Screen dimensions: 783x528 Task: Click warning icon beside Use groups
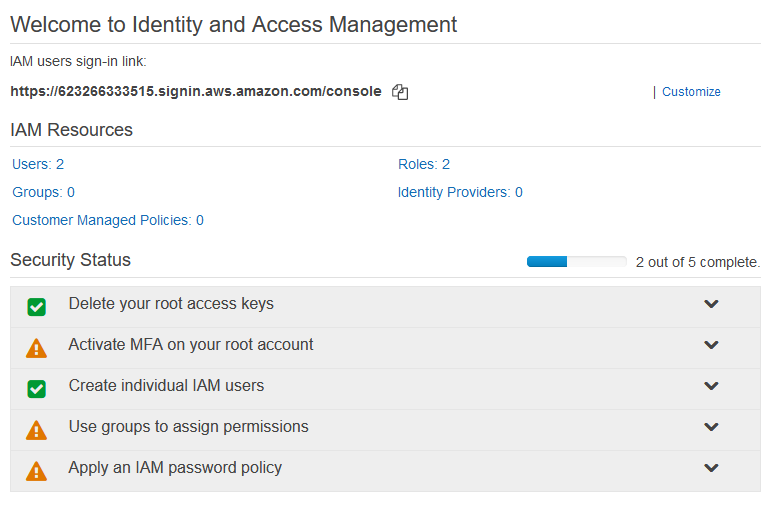pyautogui.click(x=37, y=430)
